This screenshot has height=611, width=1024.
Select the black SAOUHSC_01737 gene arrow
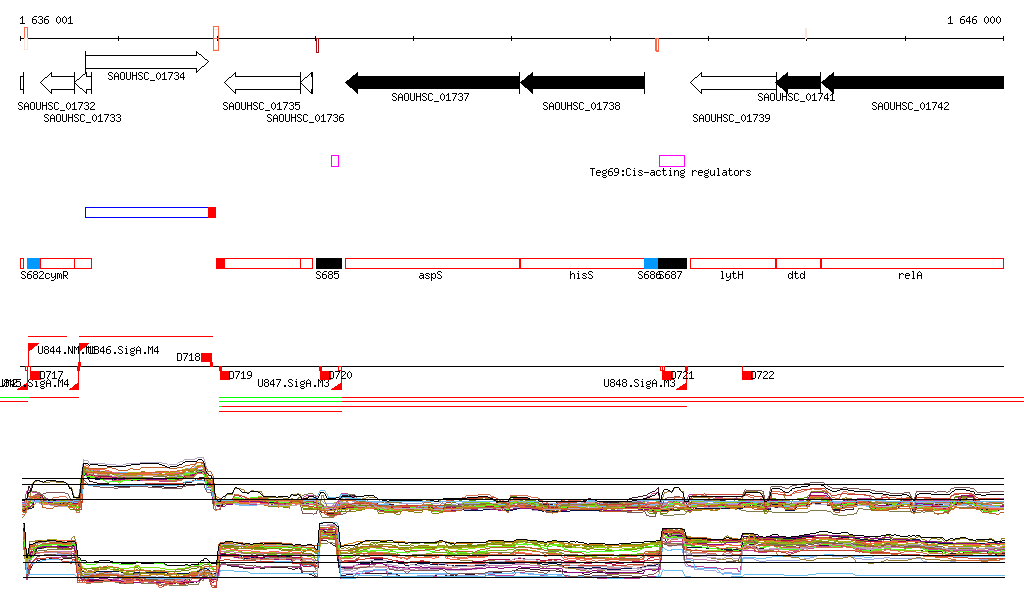pos(432,83)
